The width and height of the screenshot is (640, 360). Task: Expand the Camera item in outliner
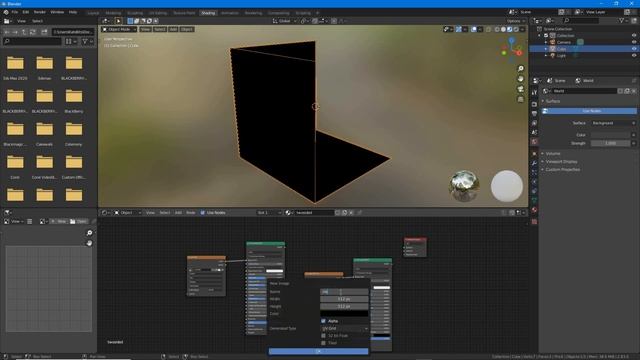546,42
